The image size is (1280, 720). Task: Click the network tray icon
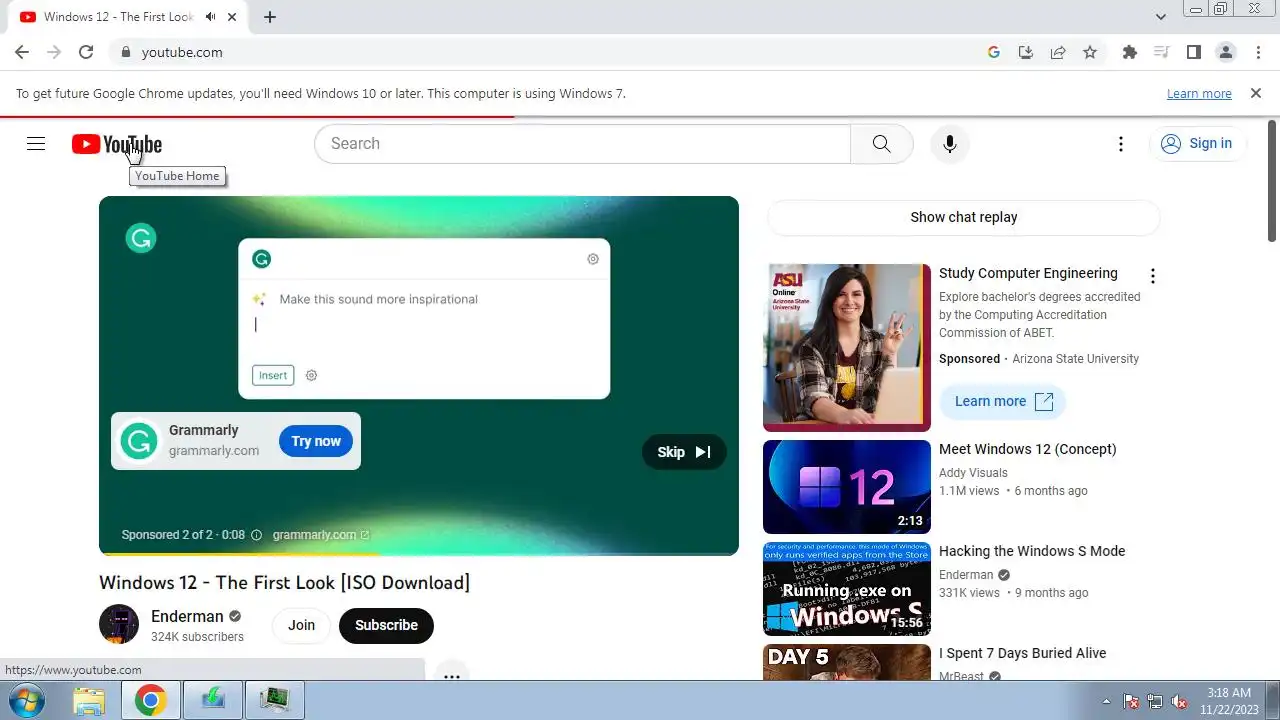(x=1155, y=701)
